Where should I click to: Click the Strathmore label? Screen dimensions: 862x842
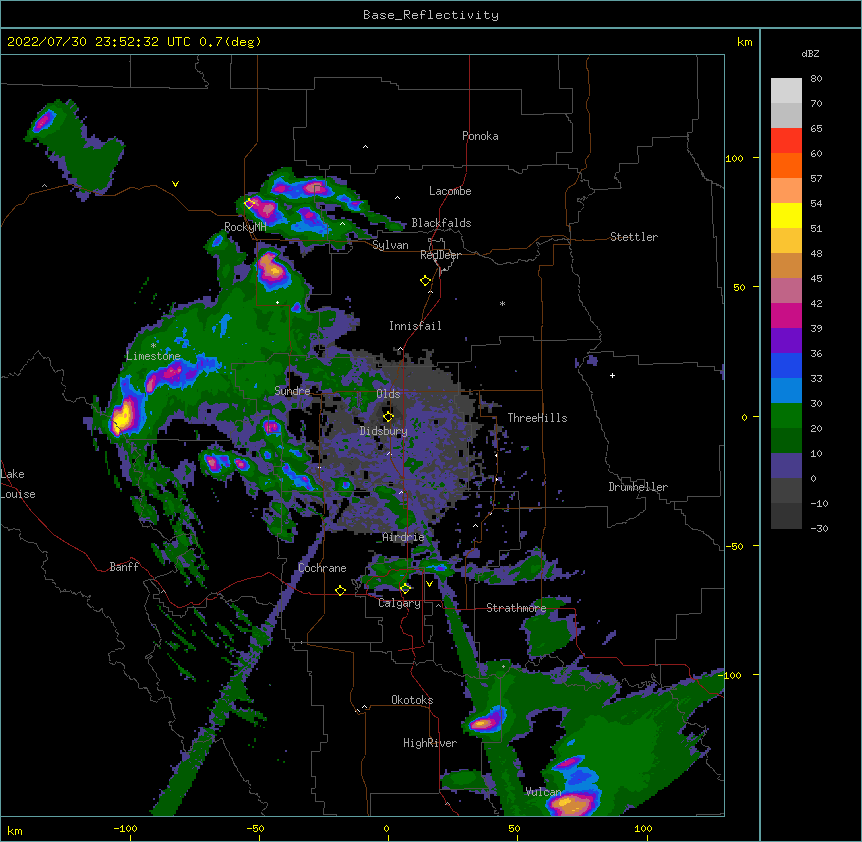pyautogui.click(x=516, y=608)
